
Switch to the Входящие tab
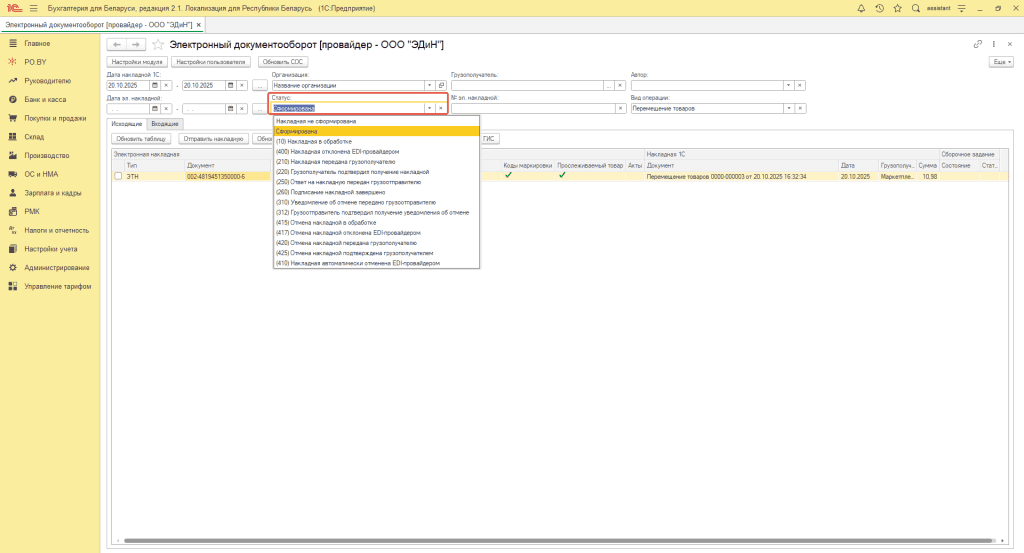point(165,123)
